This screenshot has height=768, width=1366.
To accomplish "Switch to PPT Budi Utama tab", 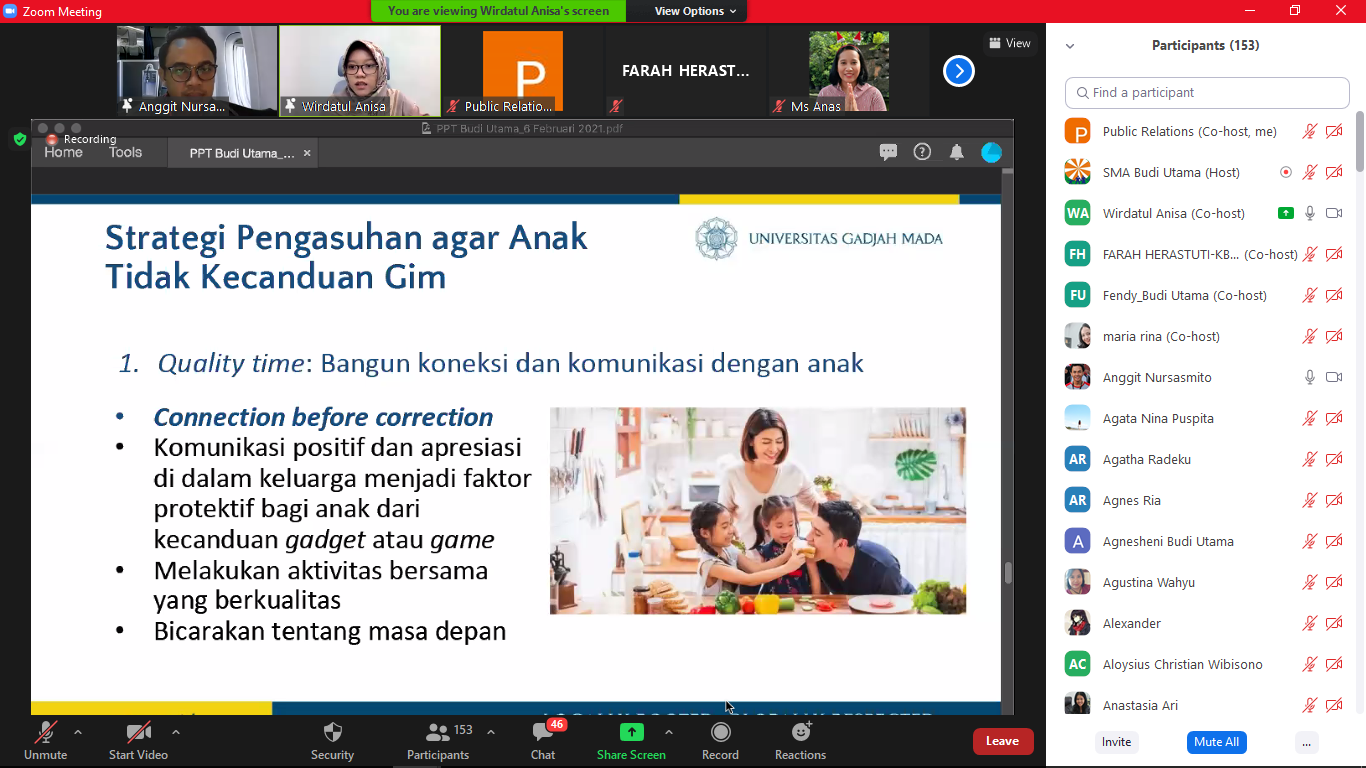I will coord(242,153).
